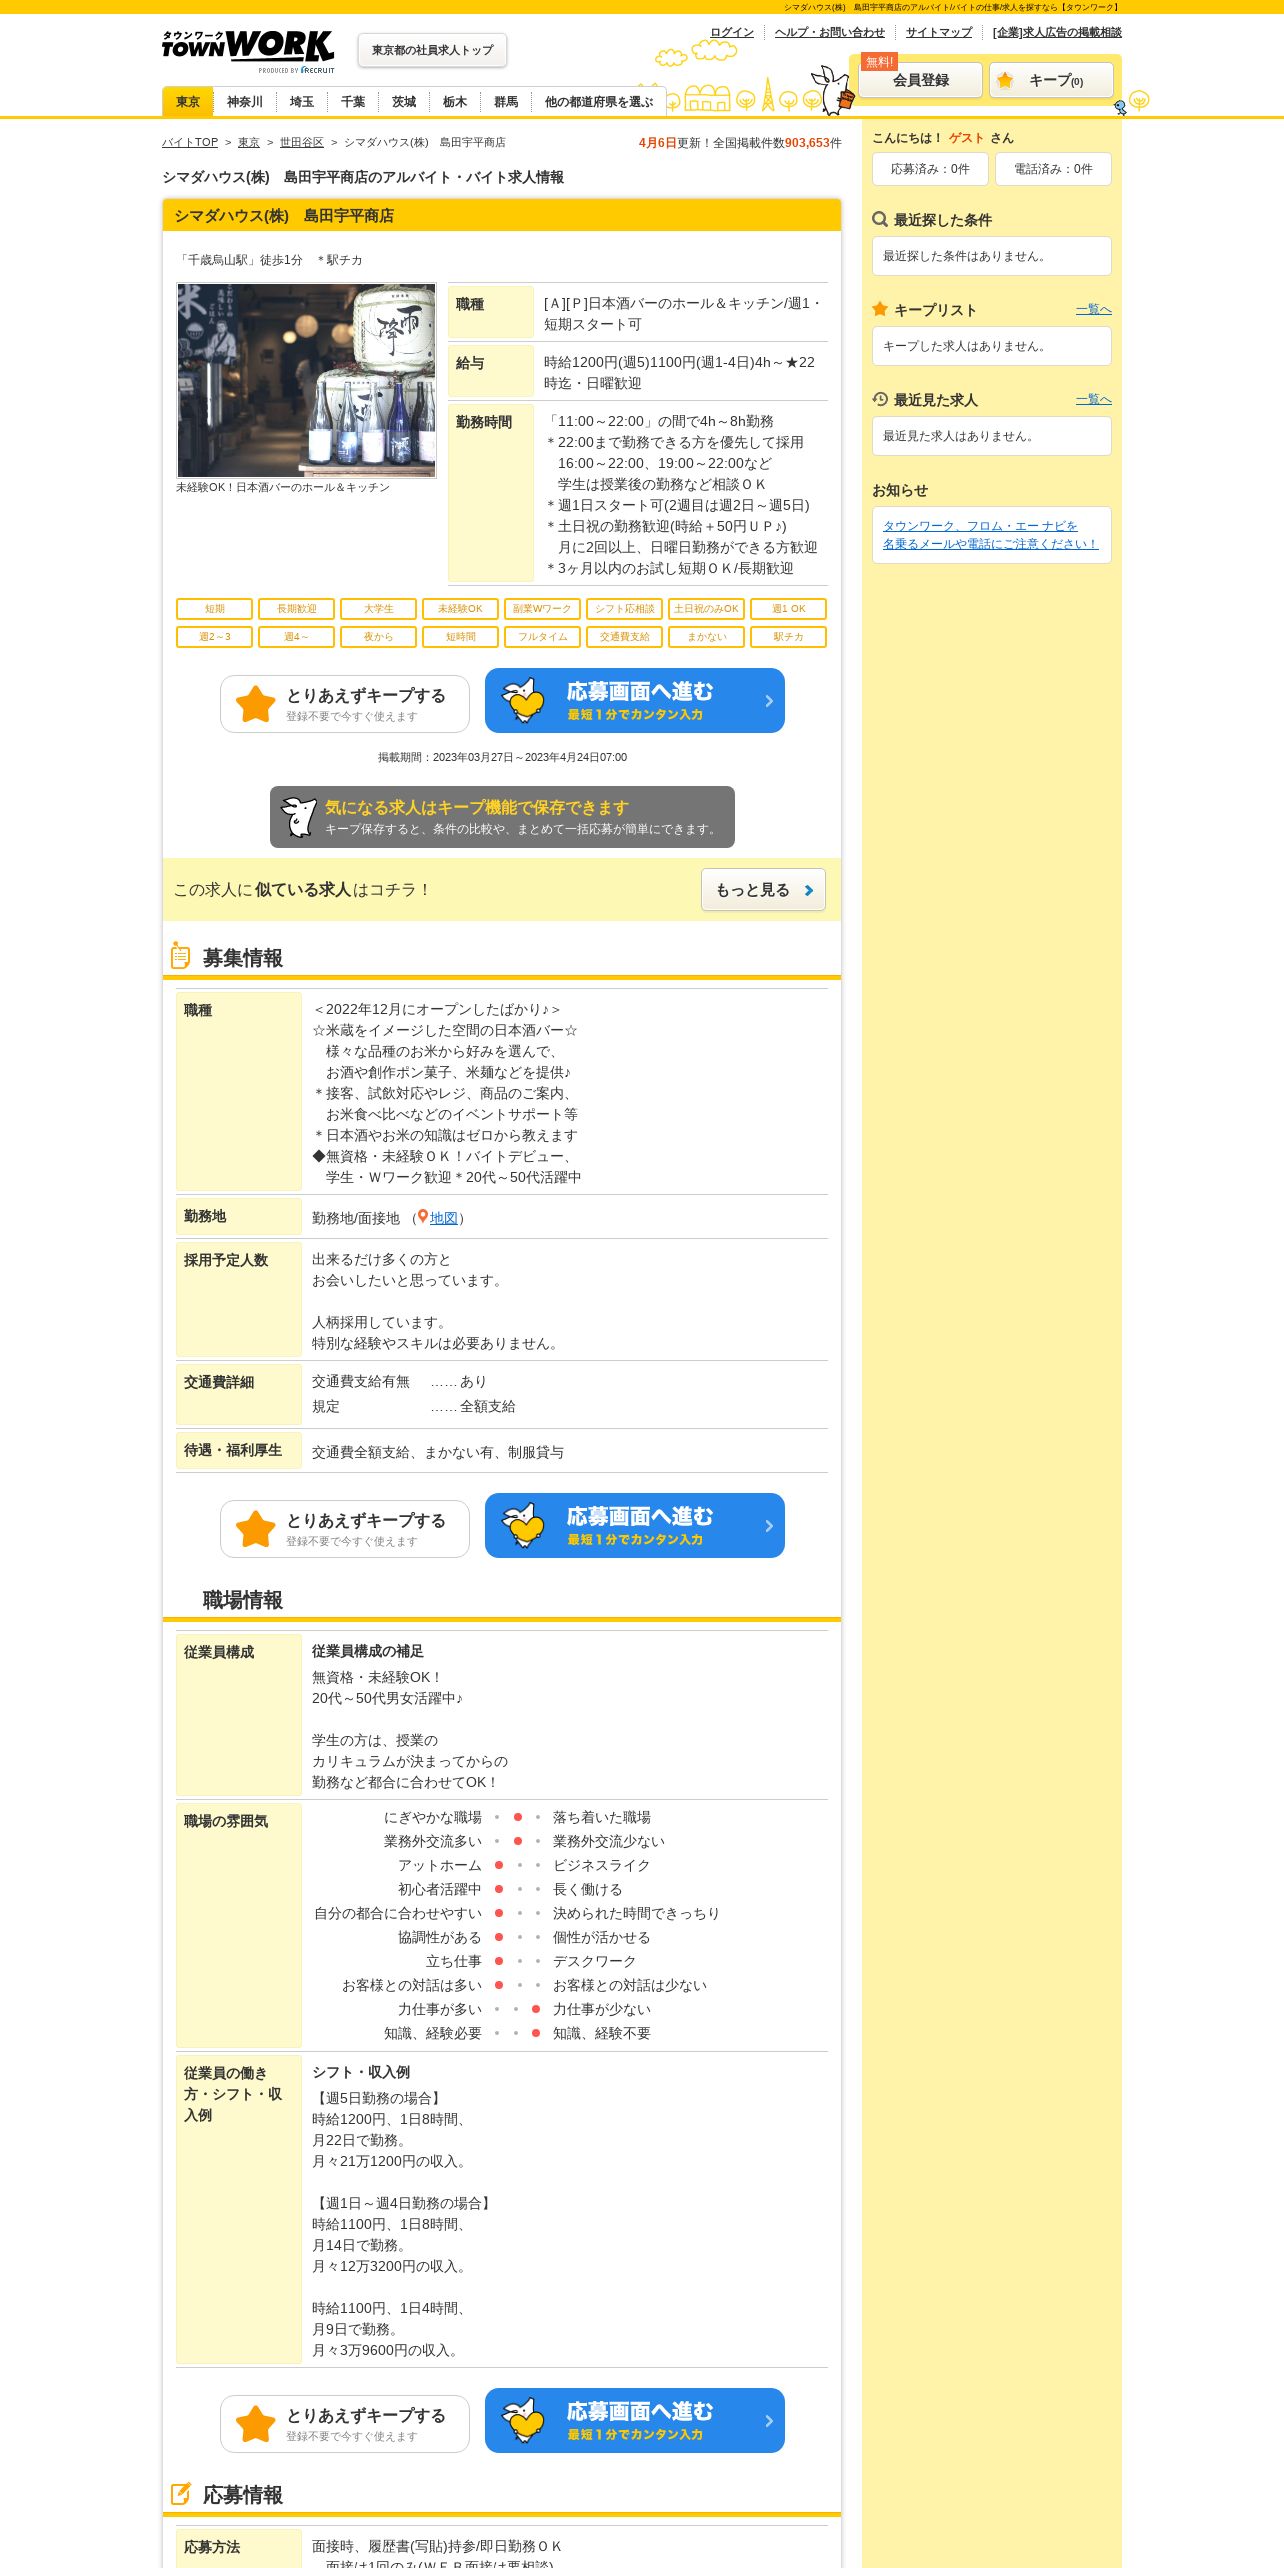This screenshot has height=2568, width=1284.
Task: Go to バイトTOP breadcrumb
Action: click(190, 142)
